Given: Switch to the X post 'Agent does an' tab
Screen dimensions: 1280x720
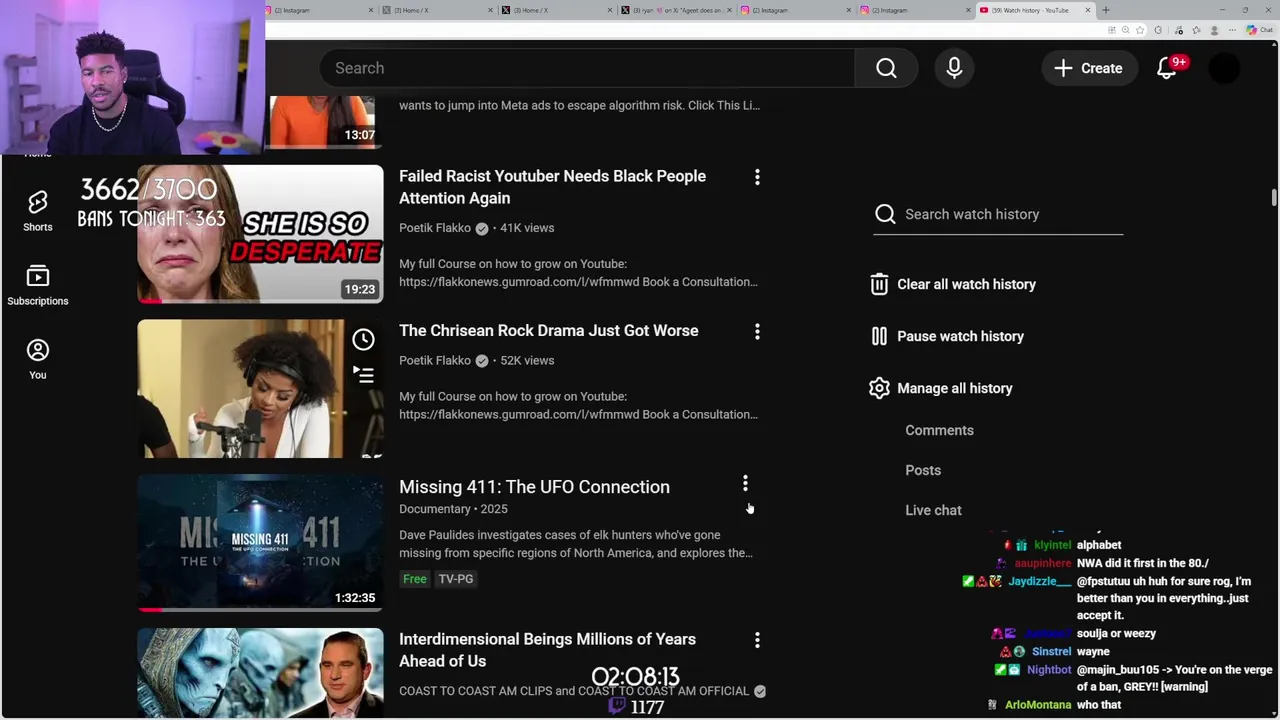Looking at the screenshot, I should (676, 10).
